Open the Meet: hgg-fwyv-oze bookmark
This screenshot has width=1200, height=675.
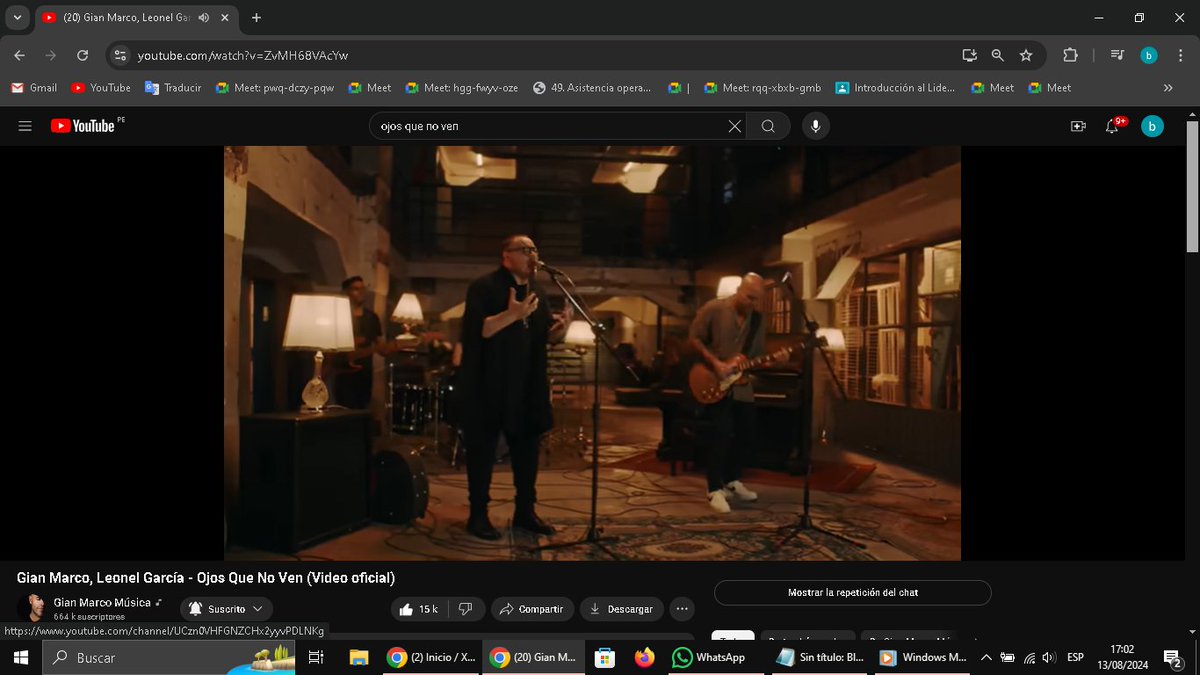[462, 88]
